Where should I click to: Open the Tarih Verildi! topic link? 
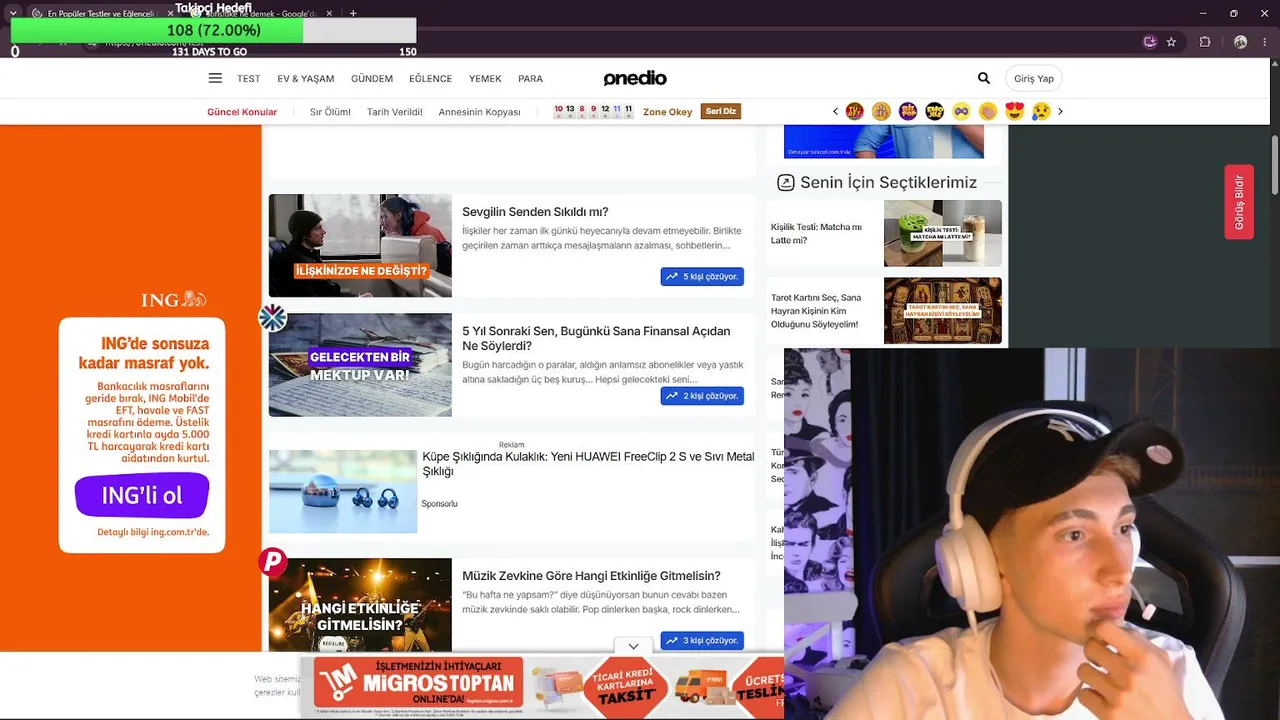(x=395, y=112)
